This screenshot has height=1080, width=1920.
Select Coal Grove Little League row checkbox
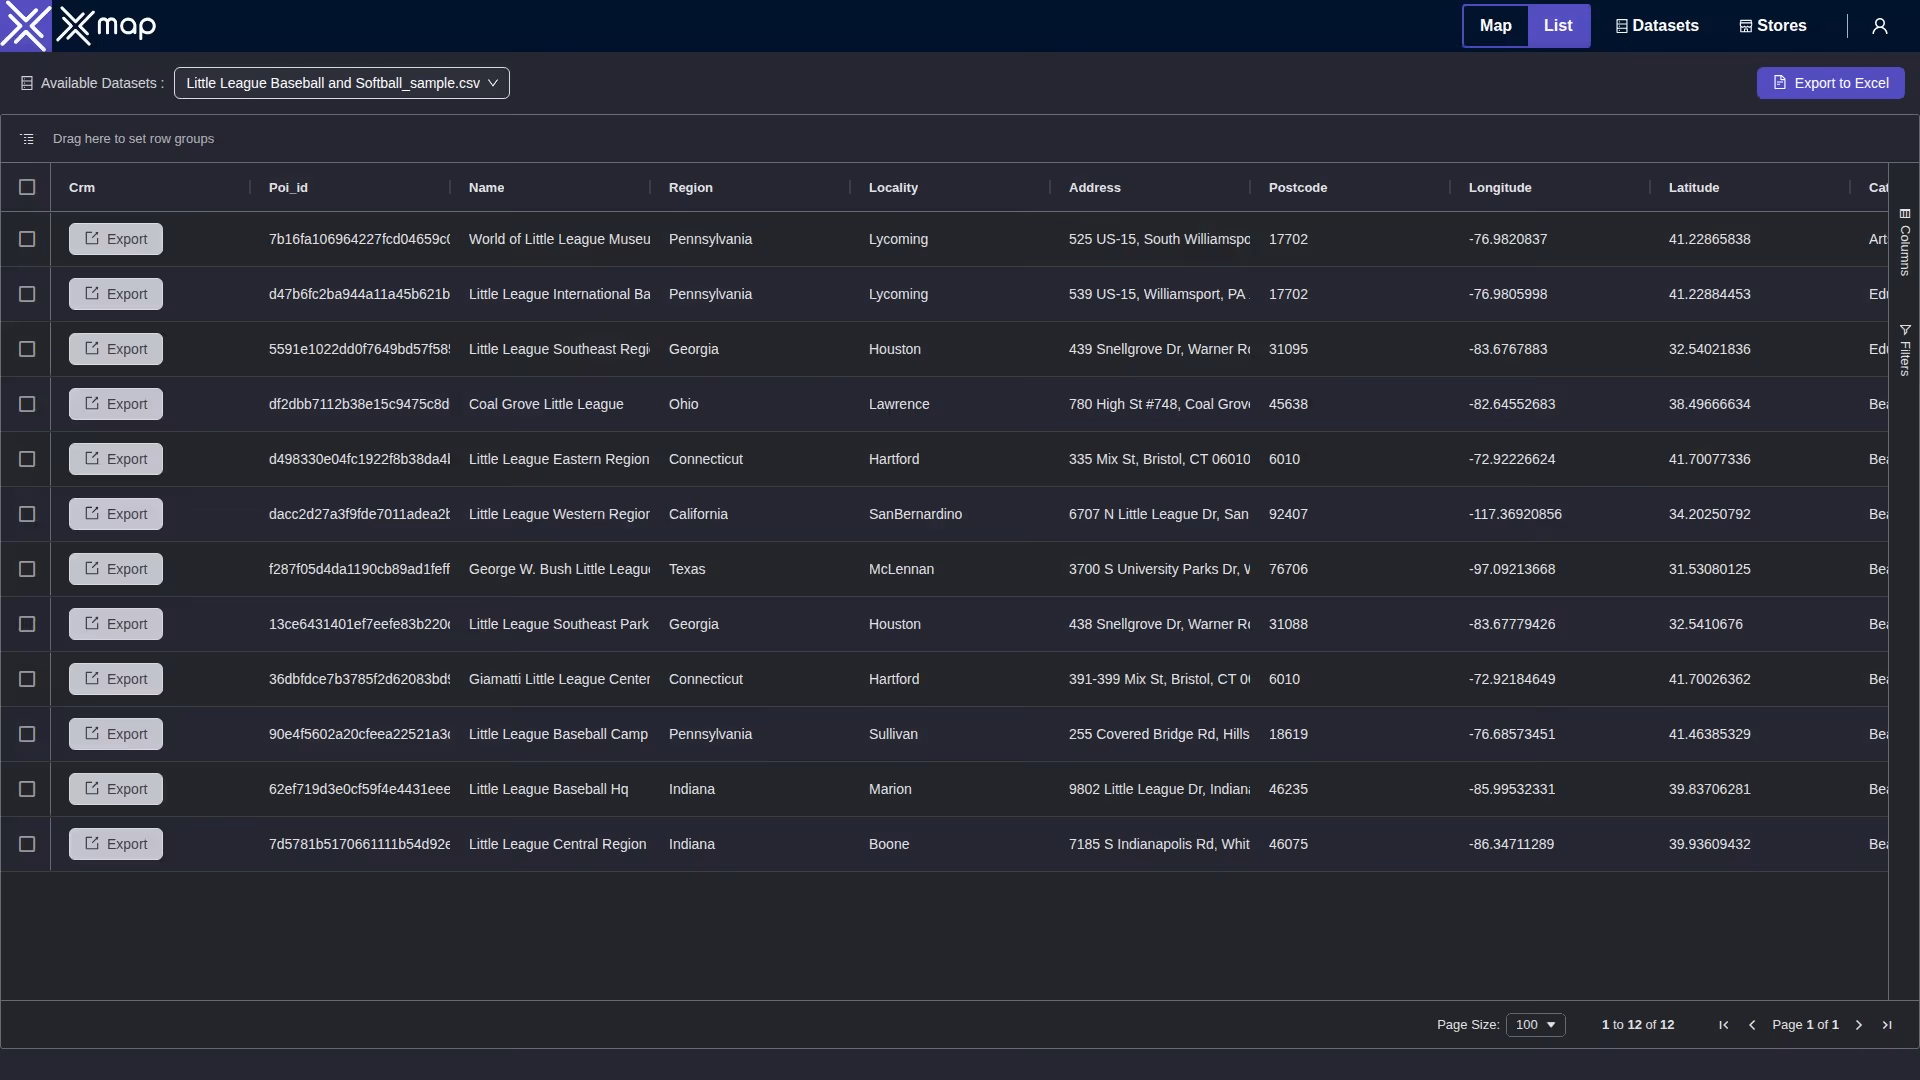[27, 404]
